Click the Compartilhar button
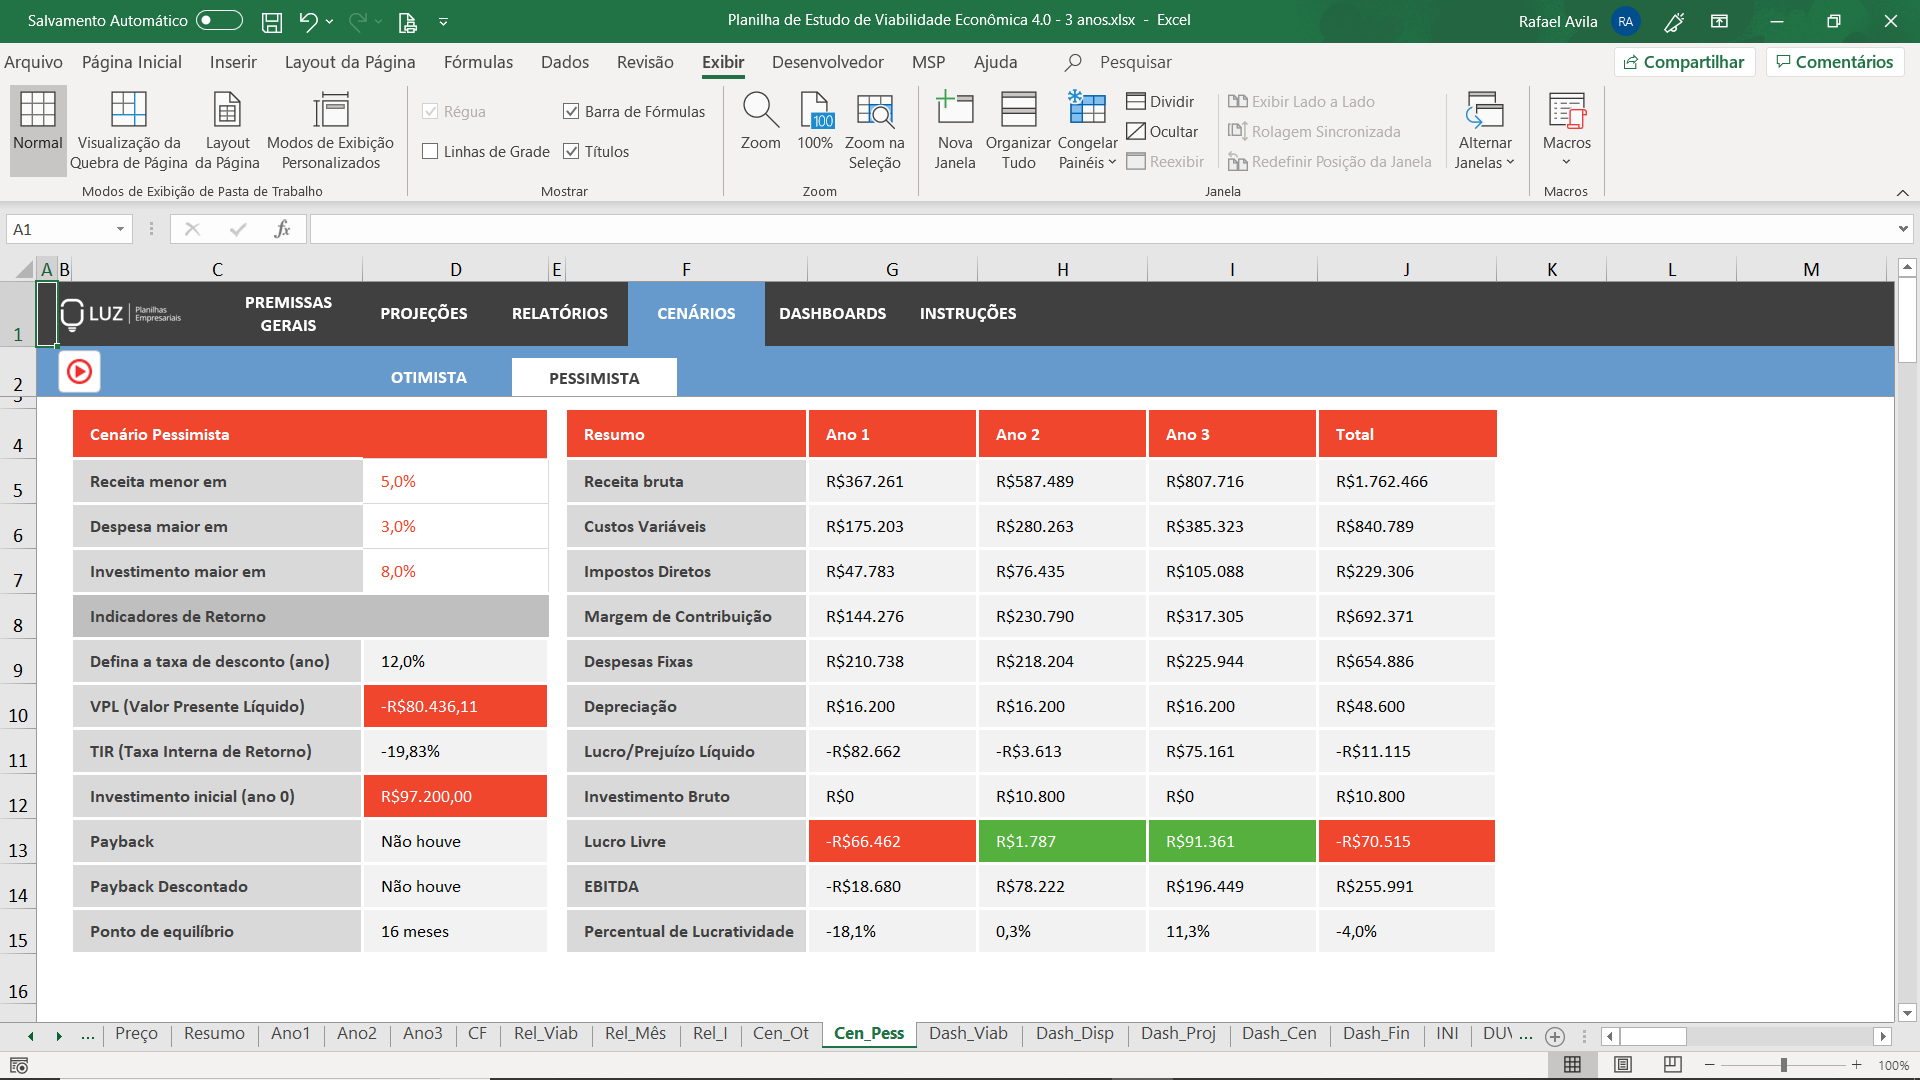 tap(1684, 62)
